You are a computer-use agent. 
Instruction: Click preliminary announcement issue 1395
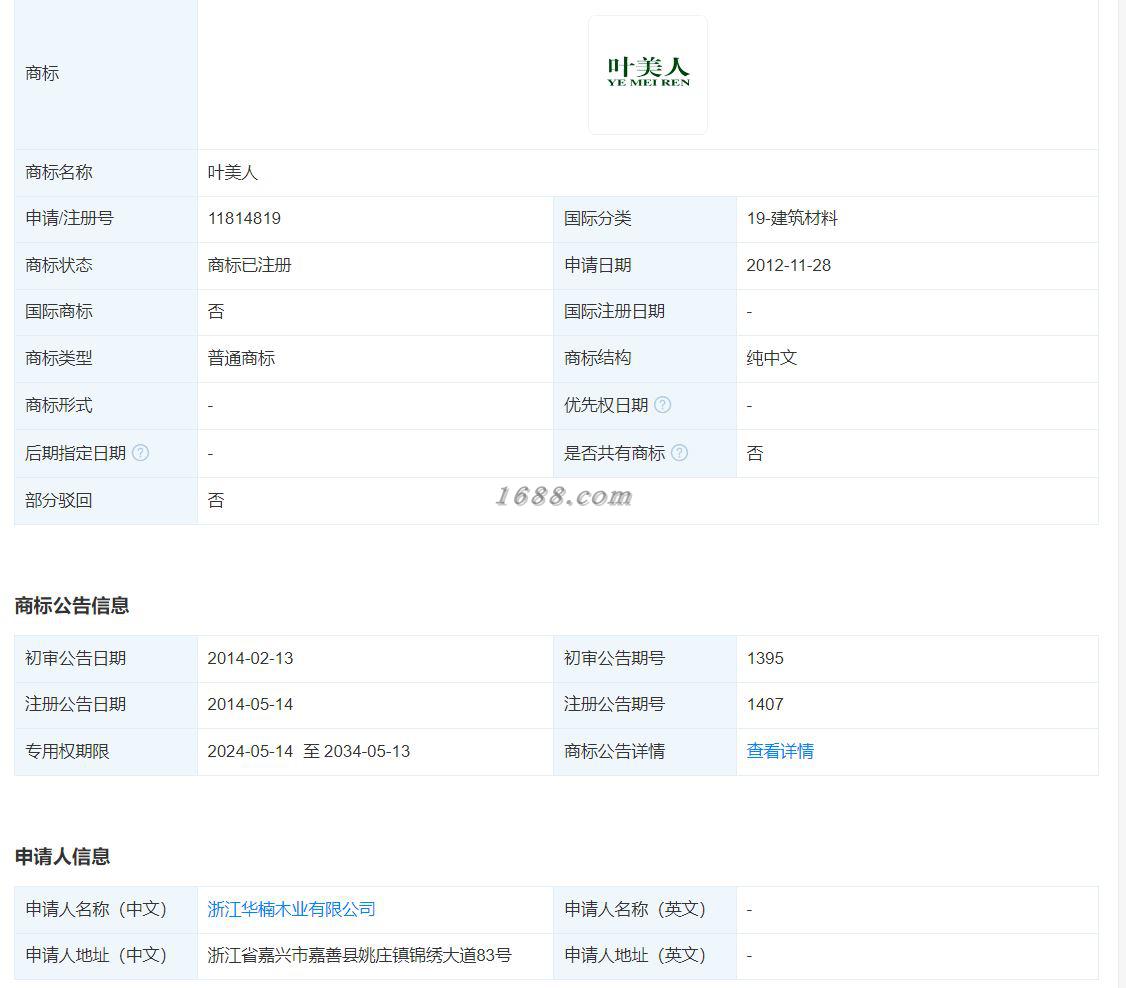[x=765, y=658]
